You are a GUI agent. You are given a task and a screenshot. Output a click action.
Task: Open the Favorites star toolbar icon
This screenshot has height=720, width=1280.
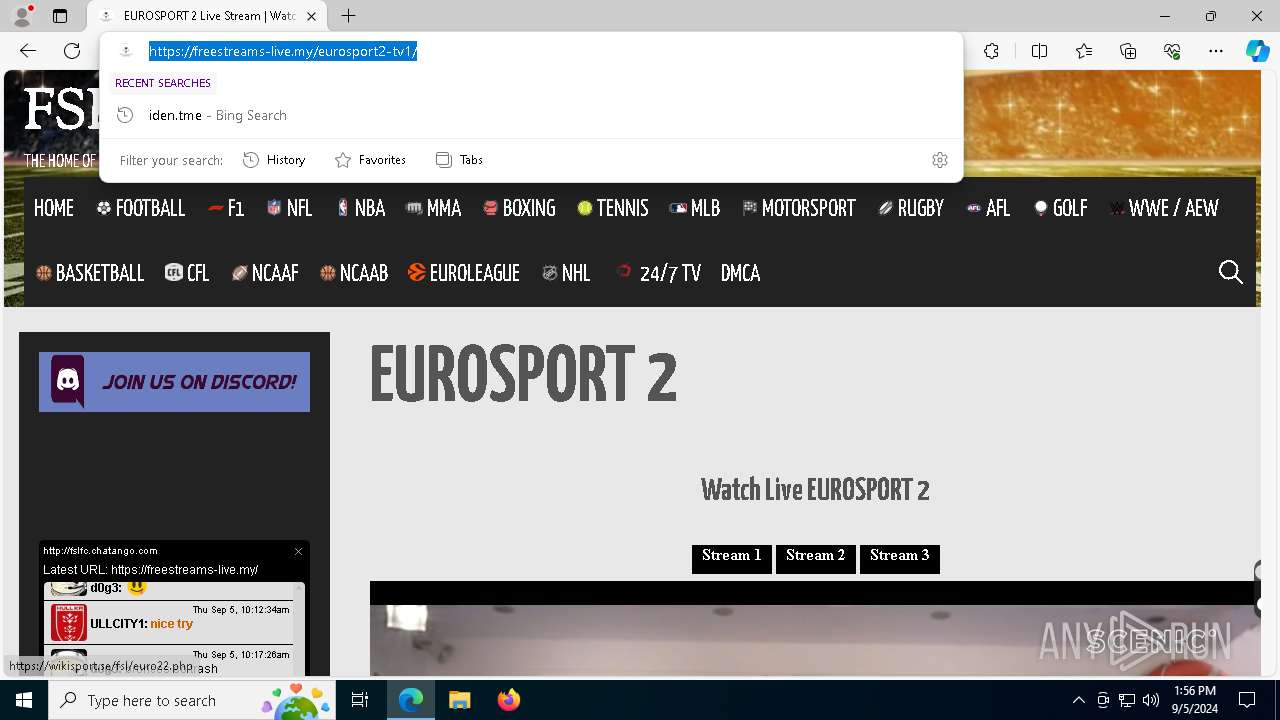point(1084,51)
